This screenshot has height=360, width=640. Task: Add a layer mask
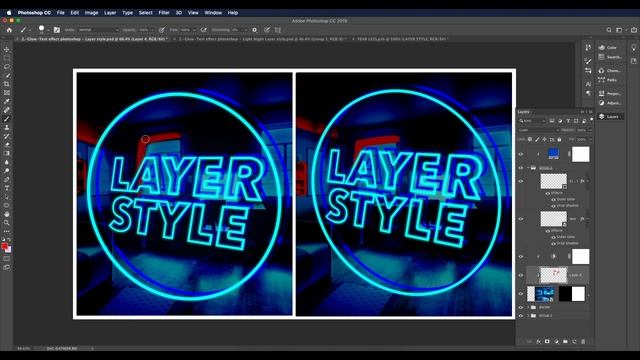[x=547, y=342]
